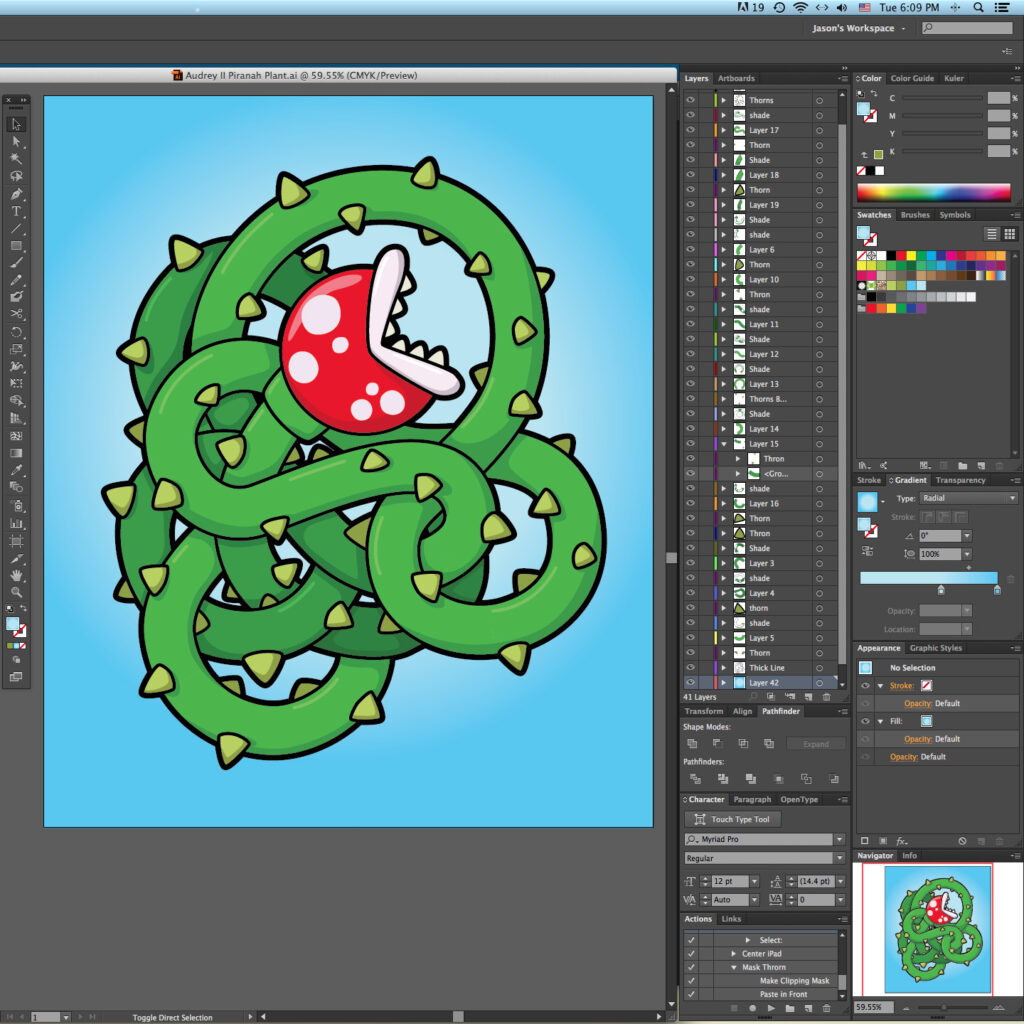The height and width of the screenshot is (1024, 1024).
Task: Open the Jason's Workspace switcher
Action: pos(858,28)
